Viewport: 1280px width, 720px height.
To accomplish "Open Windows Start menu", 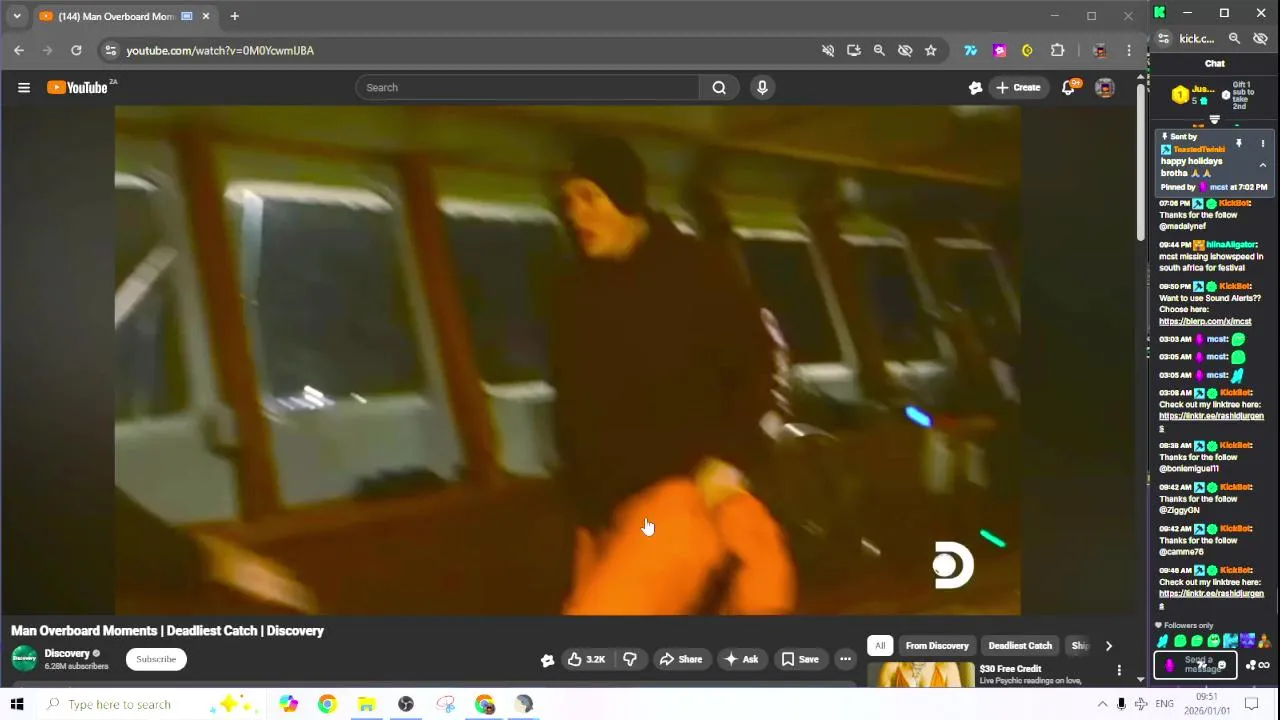I will tap(17, 704).
